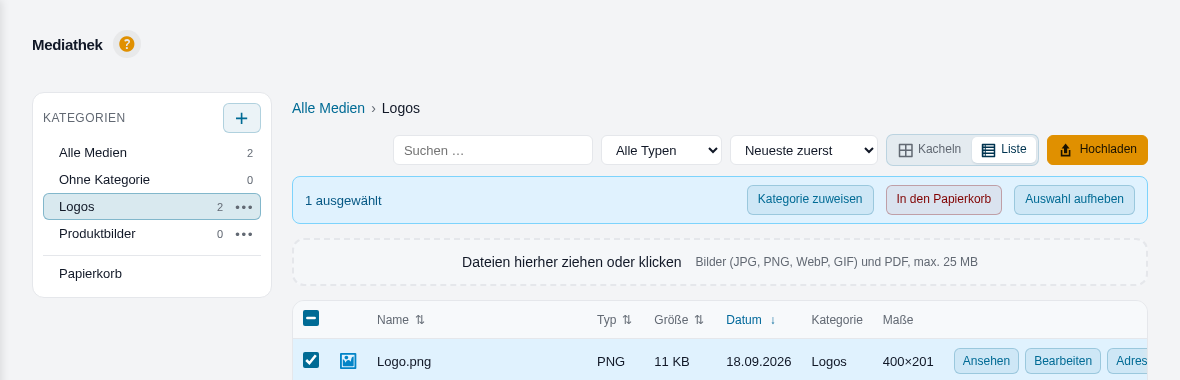Click the file drop zone area

click(719, 262)
